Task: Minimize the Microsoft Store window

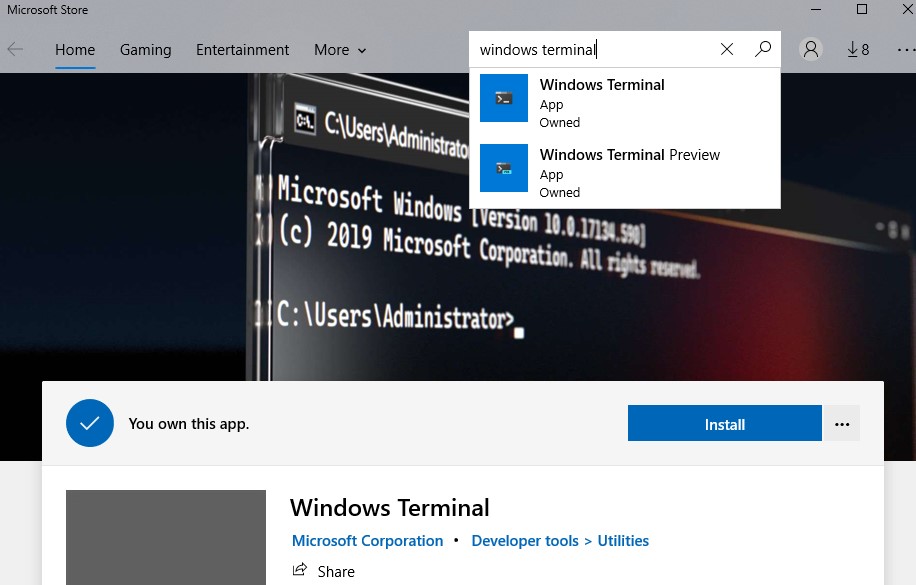Action: 816,9
